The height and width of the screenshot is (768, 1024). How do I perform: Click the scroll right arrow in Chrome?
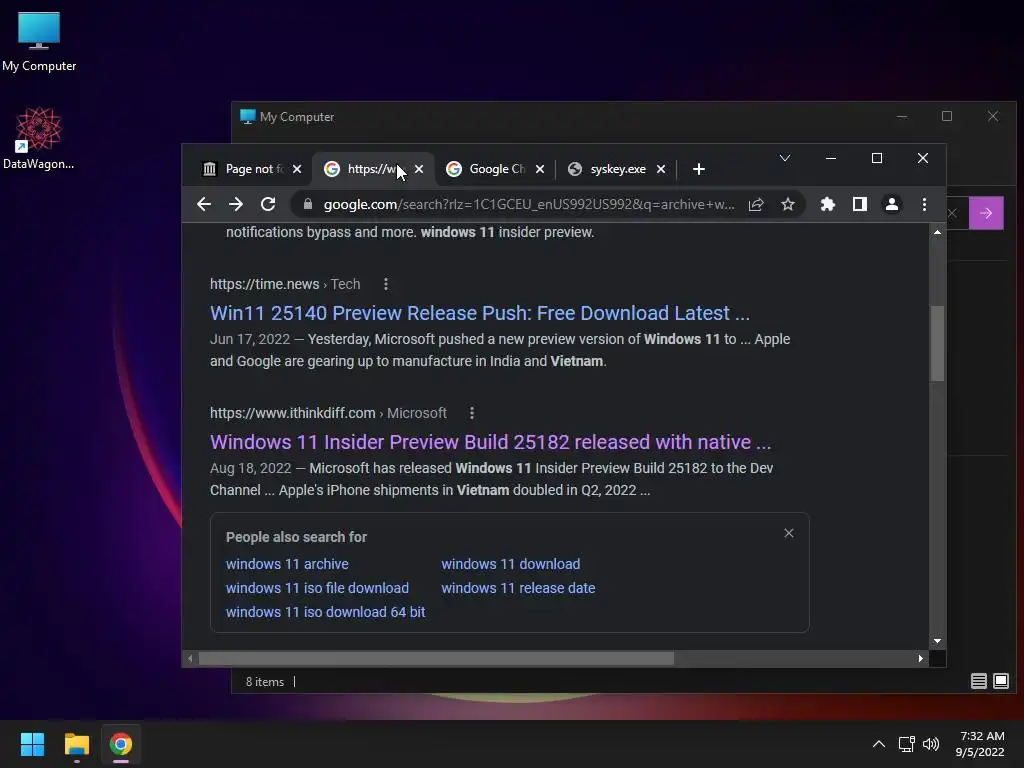(921, 658)
